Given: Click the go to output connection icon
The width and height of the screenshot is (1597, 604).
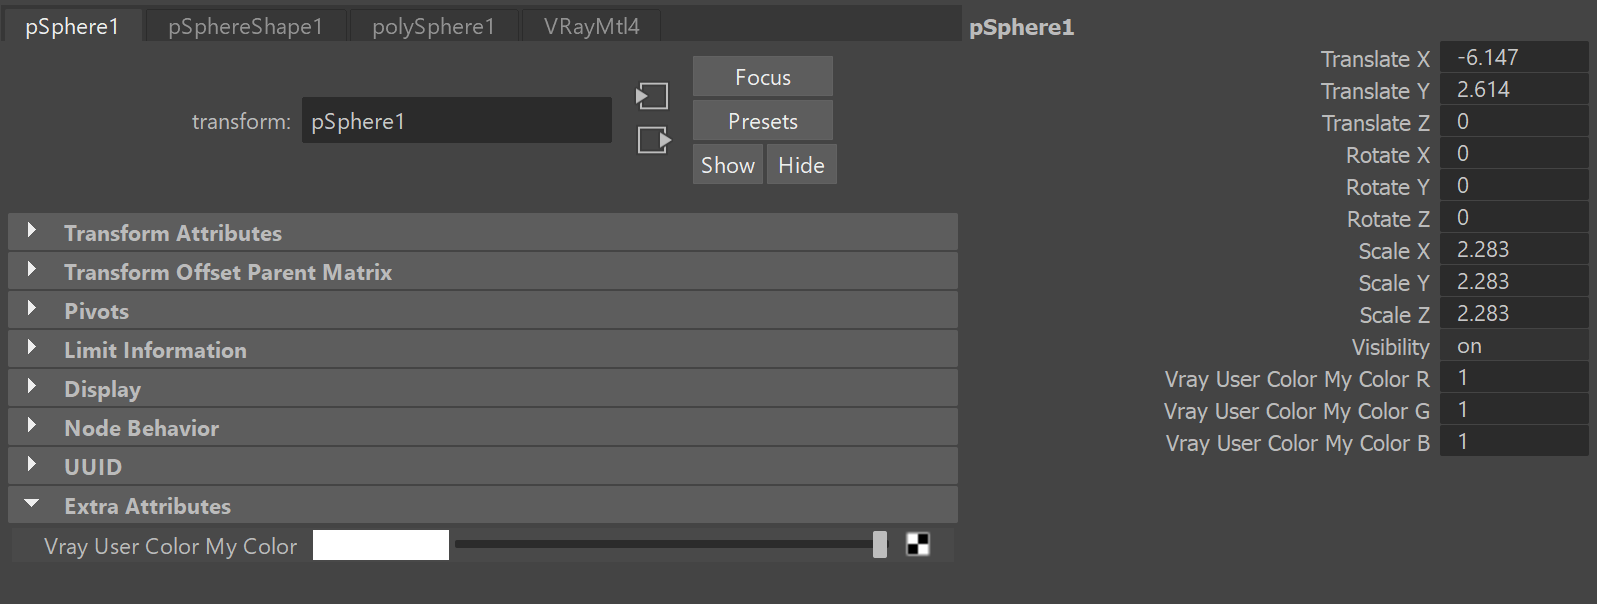Looking at the screenshot, I should point(654,140).
